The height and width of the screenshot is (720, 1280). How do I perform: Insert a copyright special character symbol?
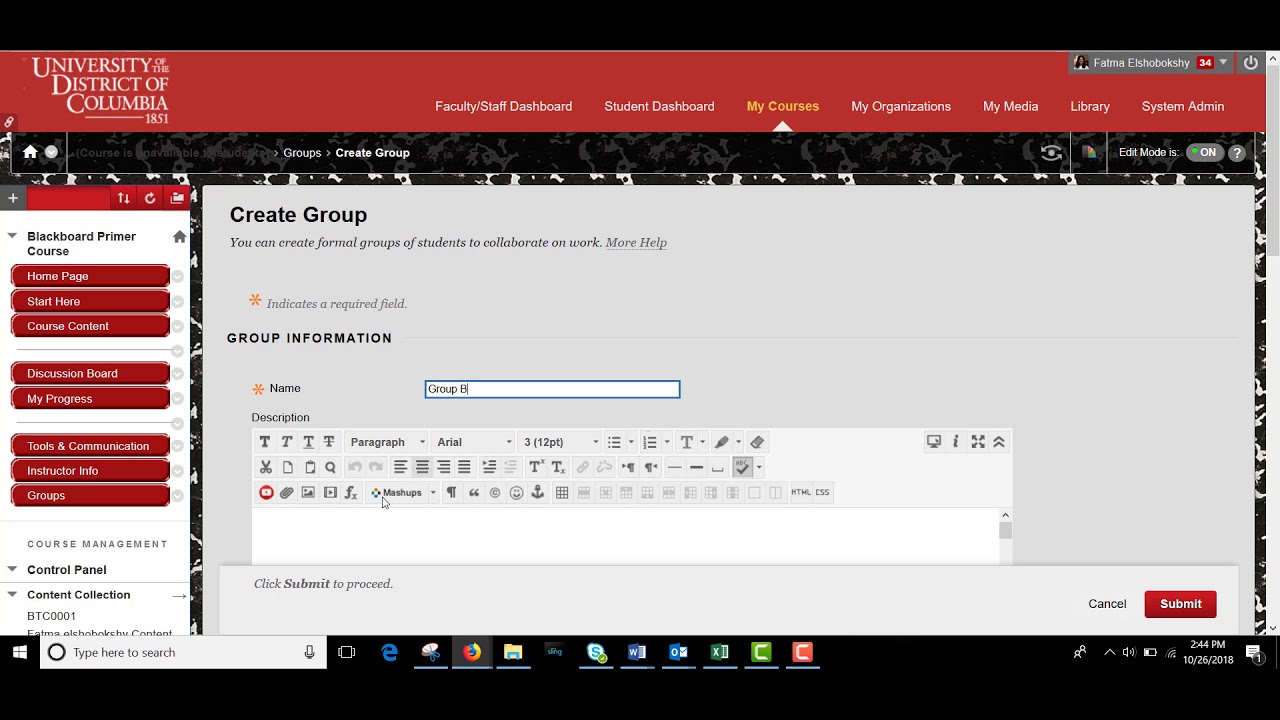point(495,492)
